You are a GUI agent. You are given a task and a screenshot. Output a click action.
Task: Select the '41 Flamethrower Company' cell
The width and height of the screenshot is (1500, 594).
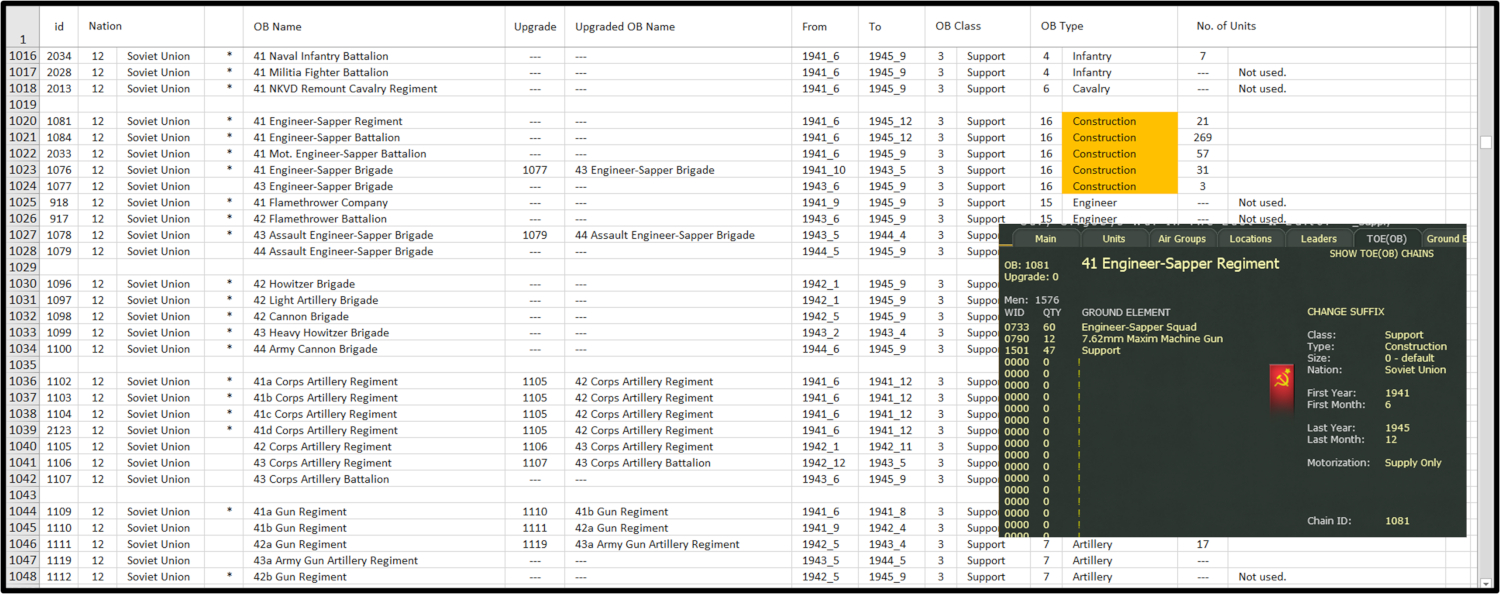tap(374, 203)
